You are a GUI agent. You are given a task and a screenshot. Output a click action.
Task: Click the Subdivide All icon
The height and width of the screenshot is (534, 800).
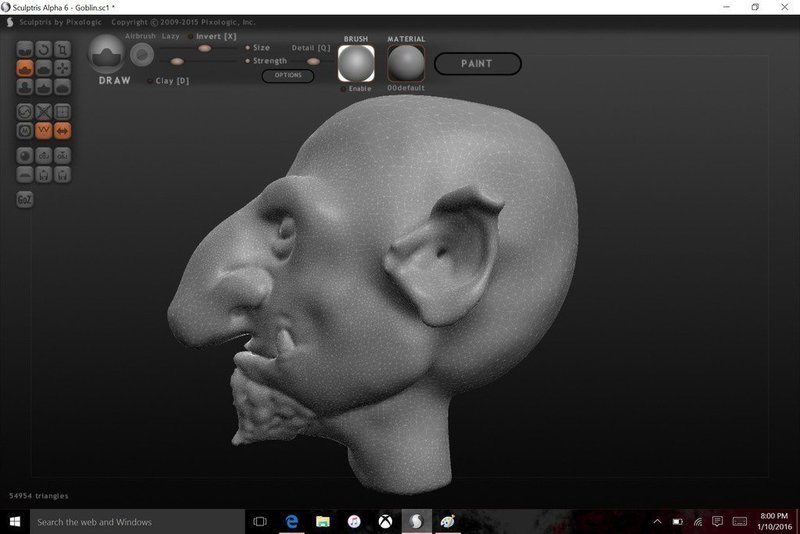(x=62, y=112)
